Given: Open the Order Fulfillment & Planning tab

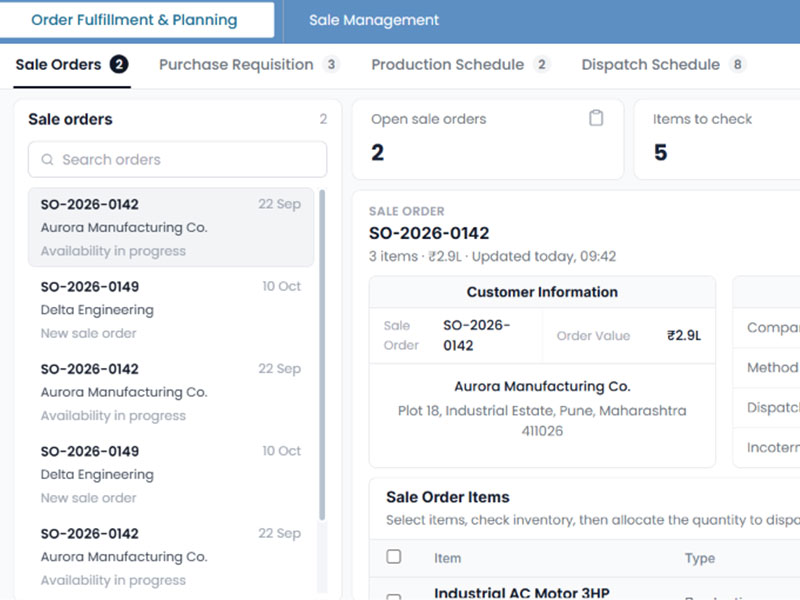Looking at the screenshot, I should click(135, 20).
